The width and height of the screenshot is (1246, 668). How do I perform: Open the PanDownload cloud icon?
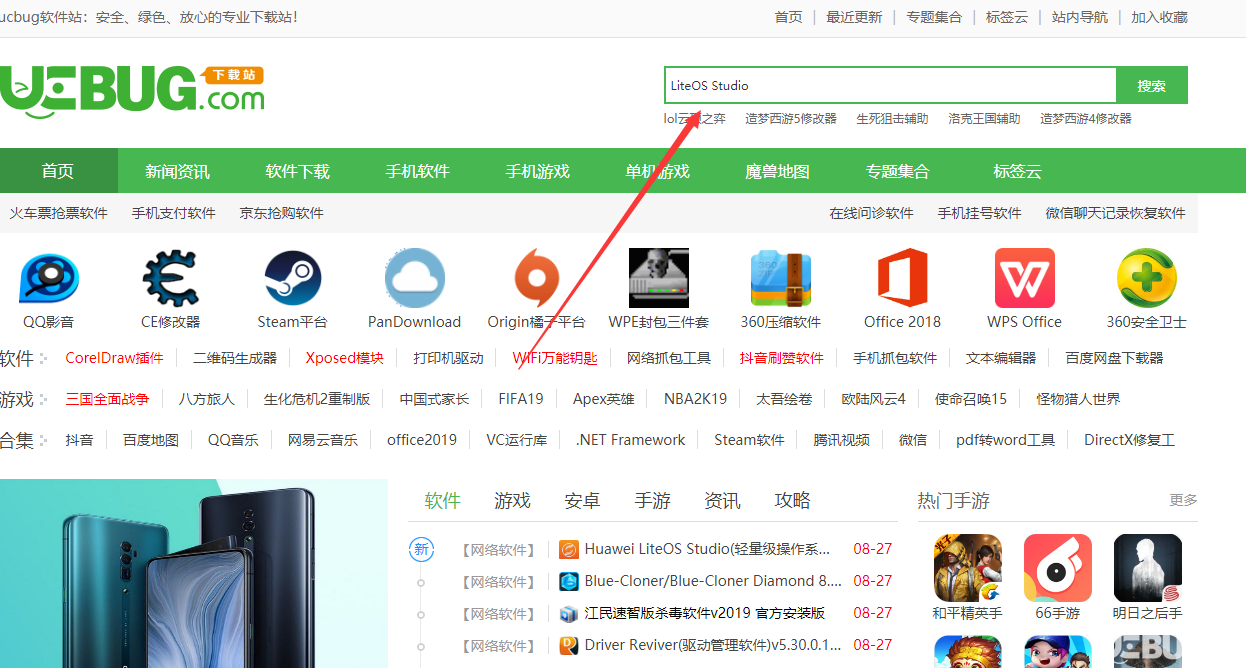[x=414, y=278]
